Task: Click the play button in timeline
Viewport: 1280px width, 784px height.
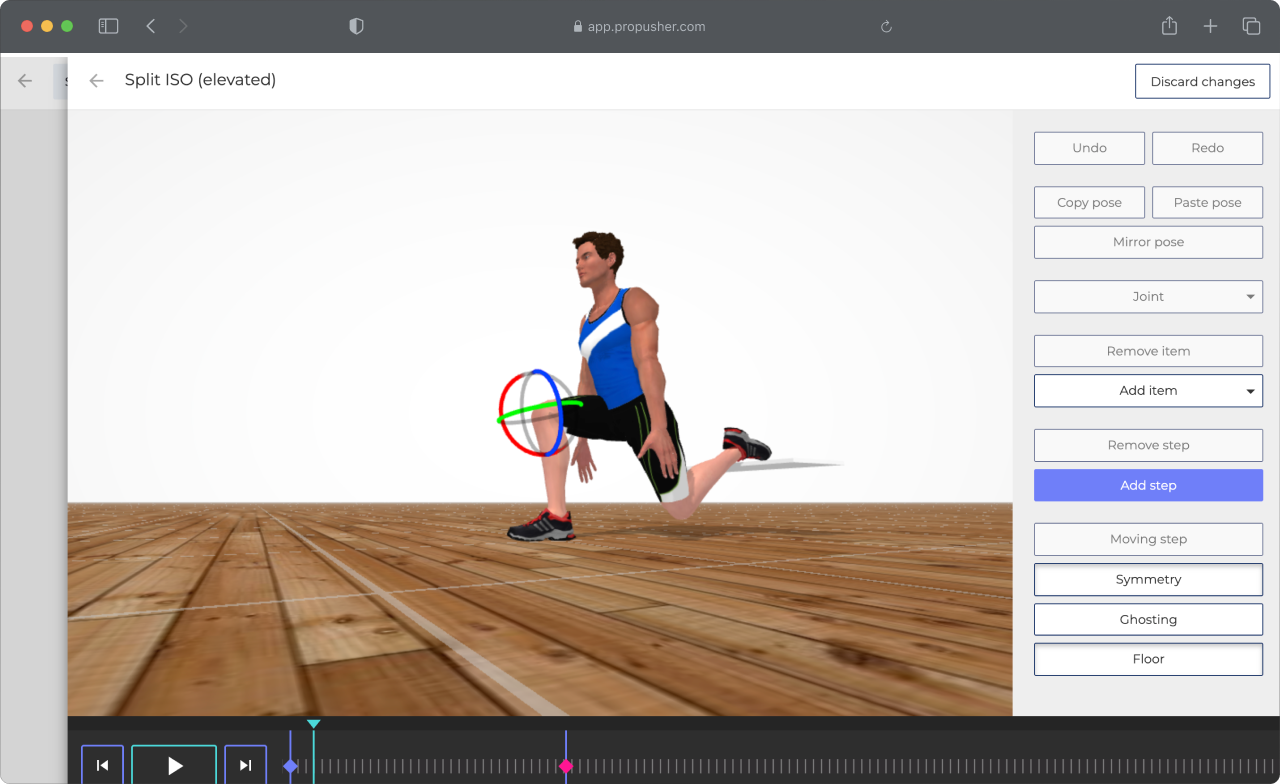Action: (174, 765)
